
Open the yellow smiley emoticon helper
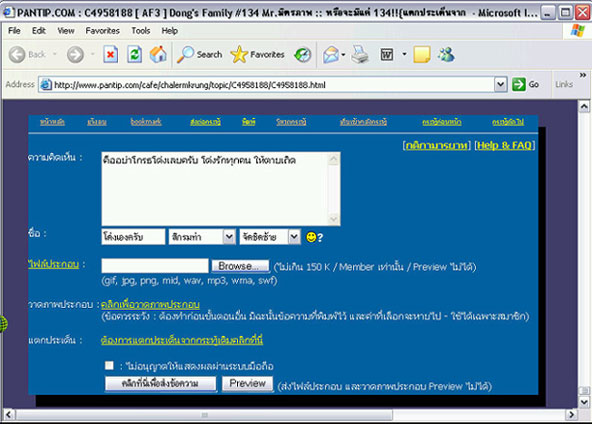tap(311, 237)
